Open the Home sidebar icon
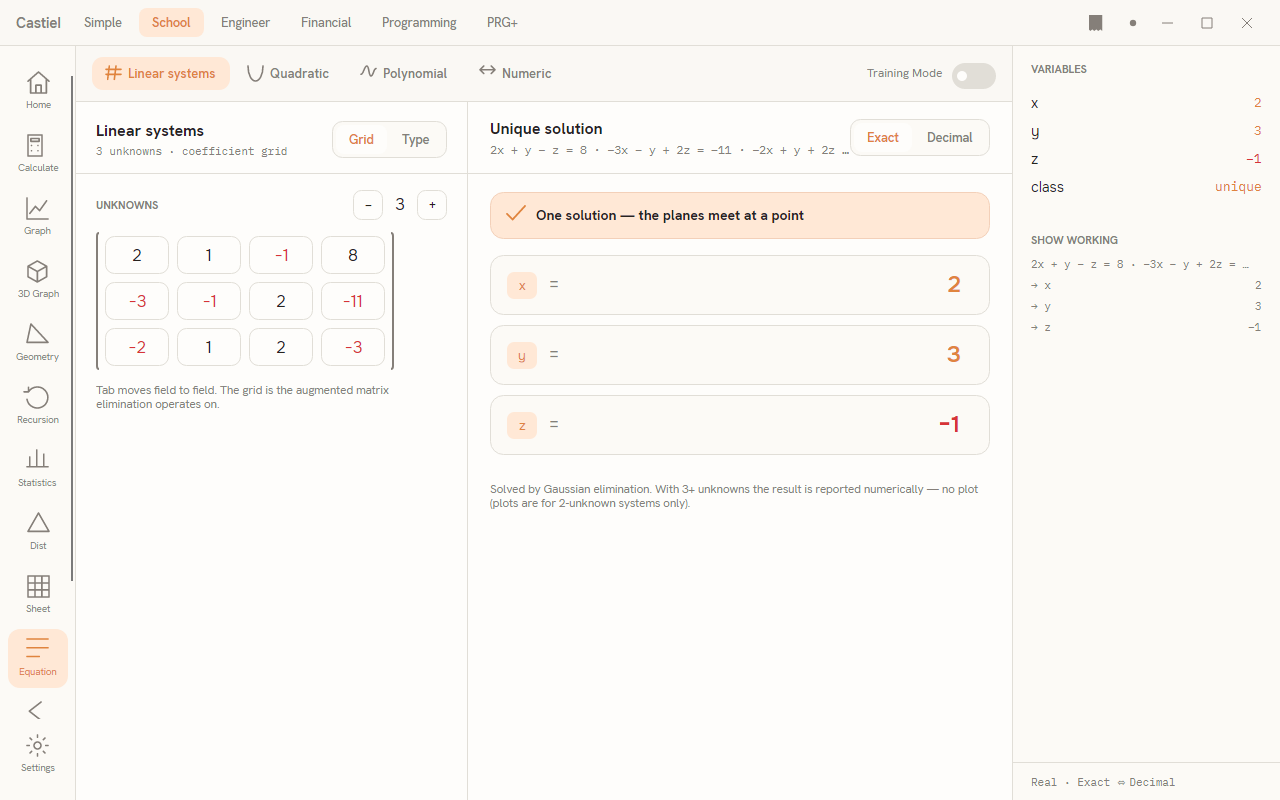This screenshot has width=1280, height=800. [x=38, y=90]
